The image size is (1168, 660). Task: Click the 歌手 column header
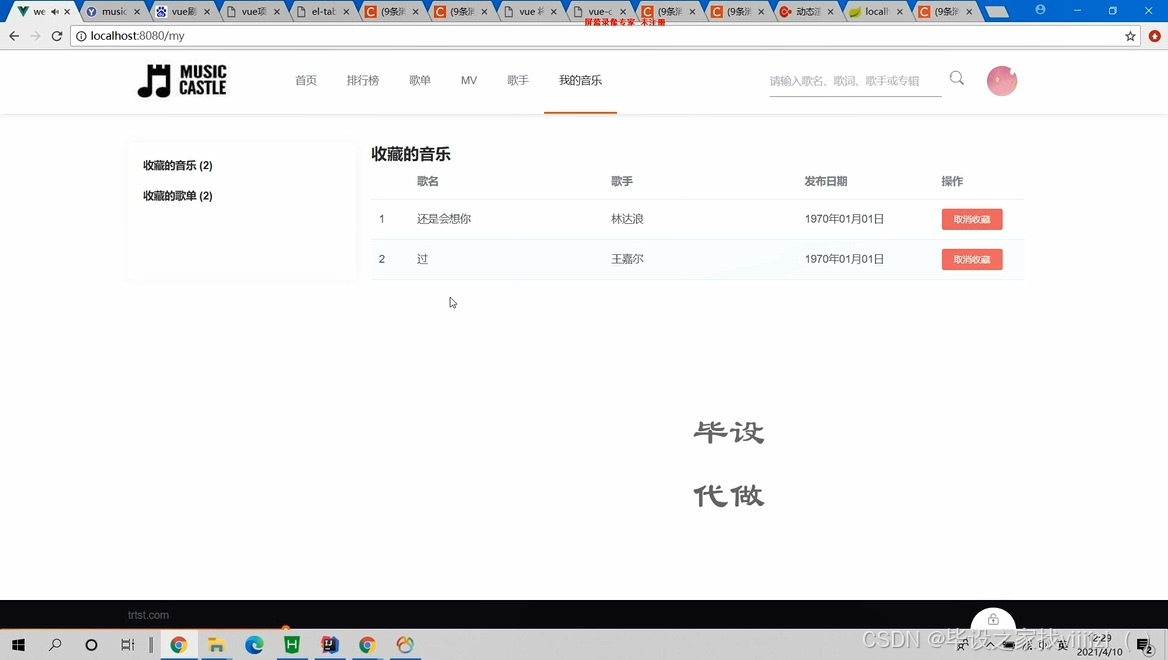tap(622, 181)
